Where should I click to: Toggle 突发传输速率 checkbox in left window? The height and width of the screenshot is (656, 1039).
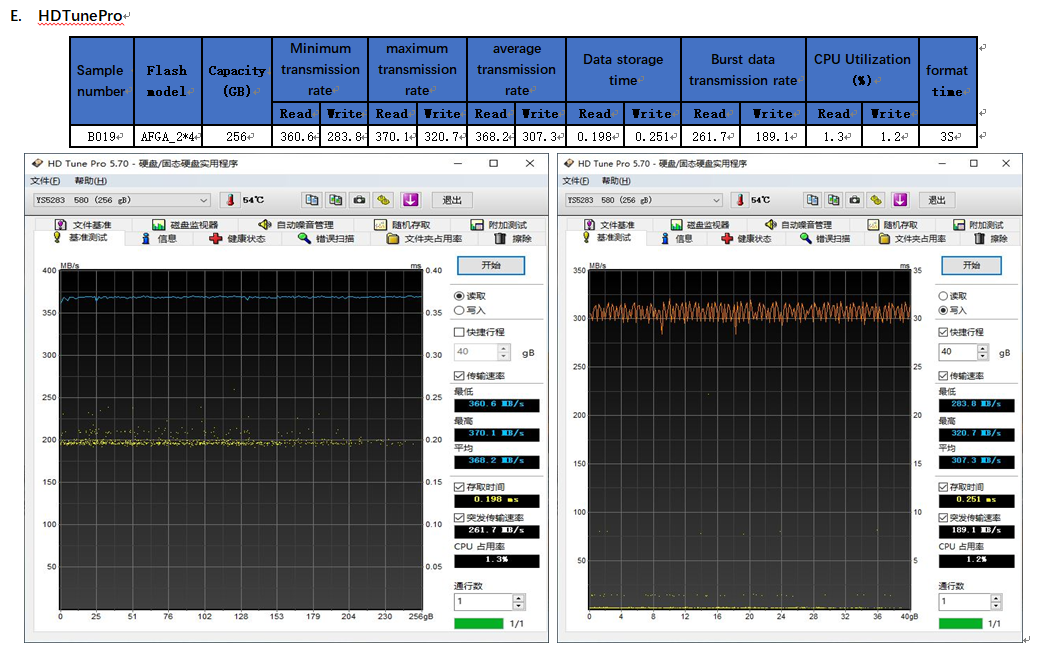pos(459,518)
